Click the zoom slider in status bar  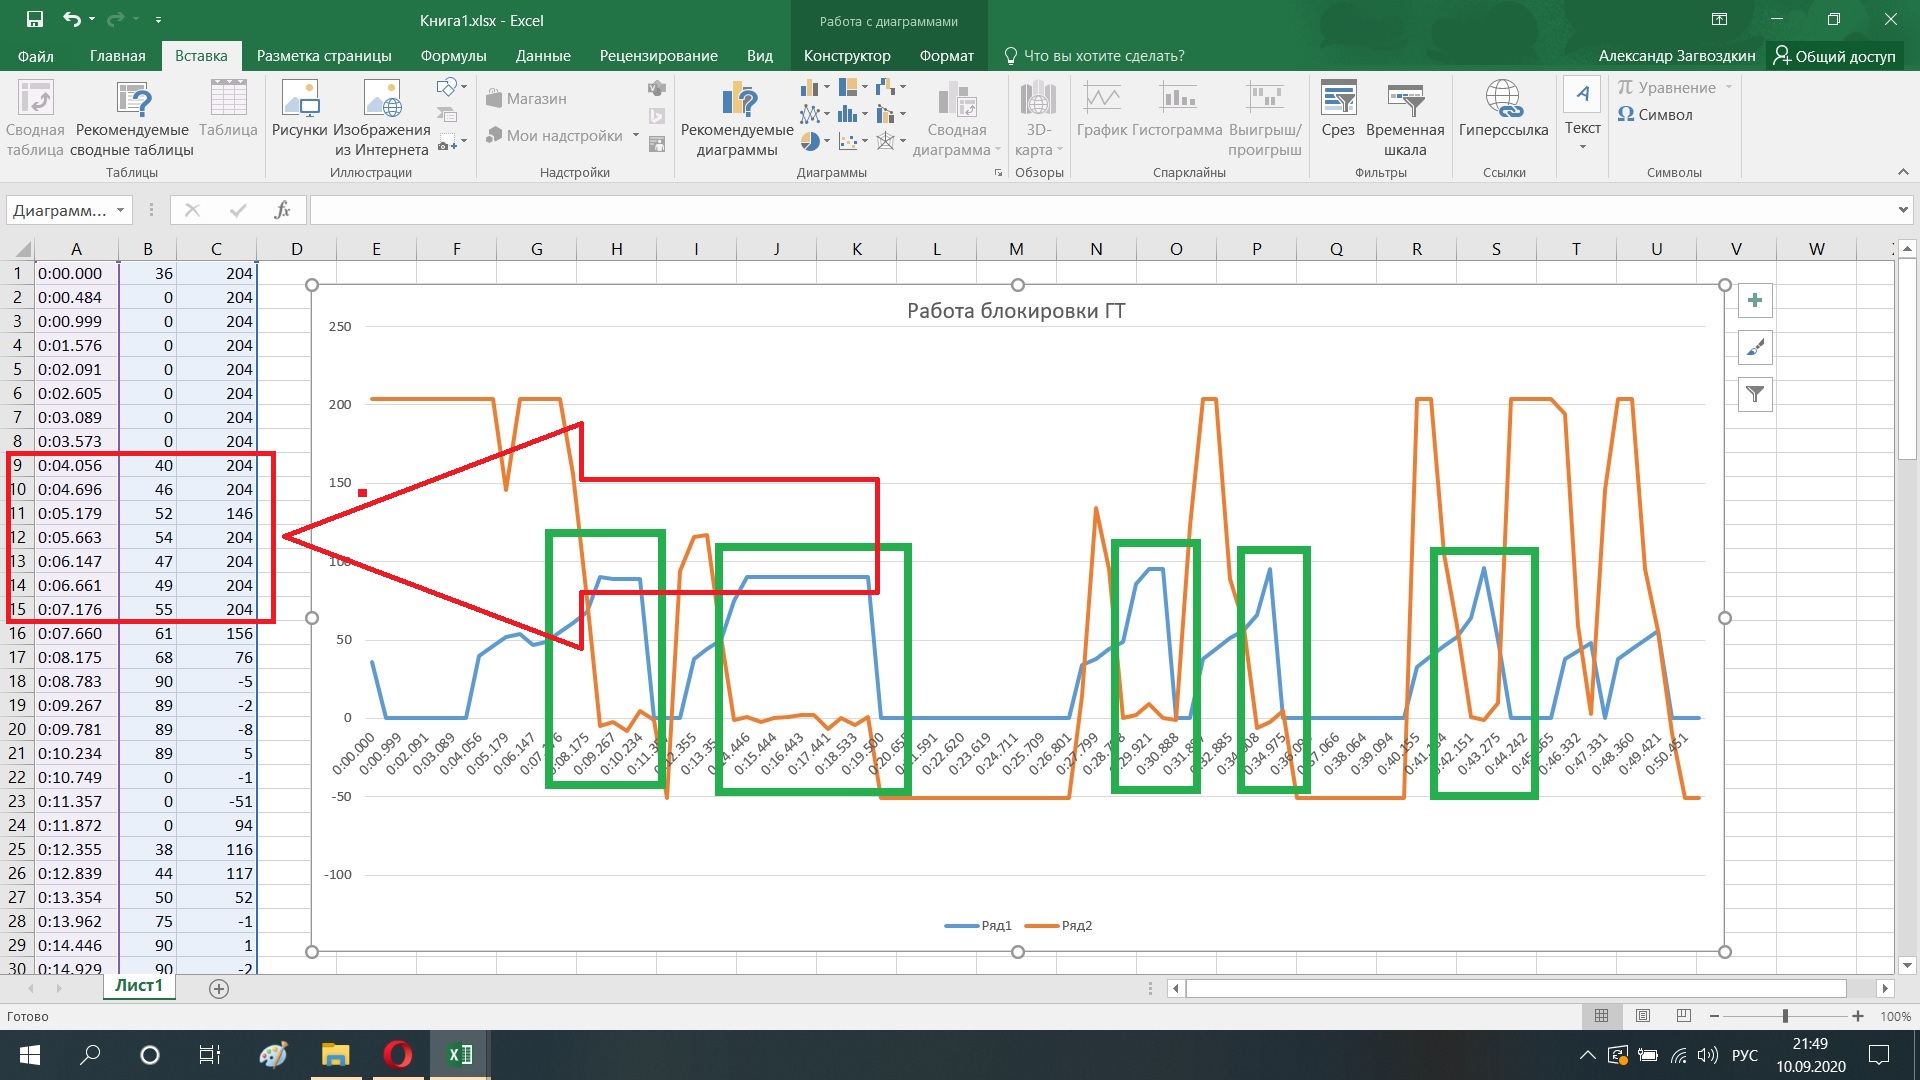[x=1785, y=1016]
